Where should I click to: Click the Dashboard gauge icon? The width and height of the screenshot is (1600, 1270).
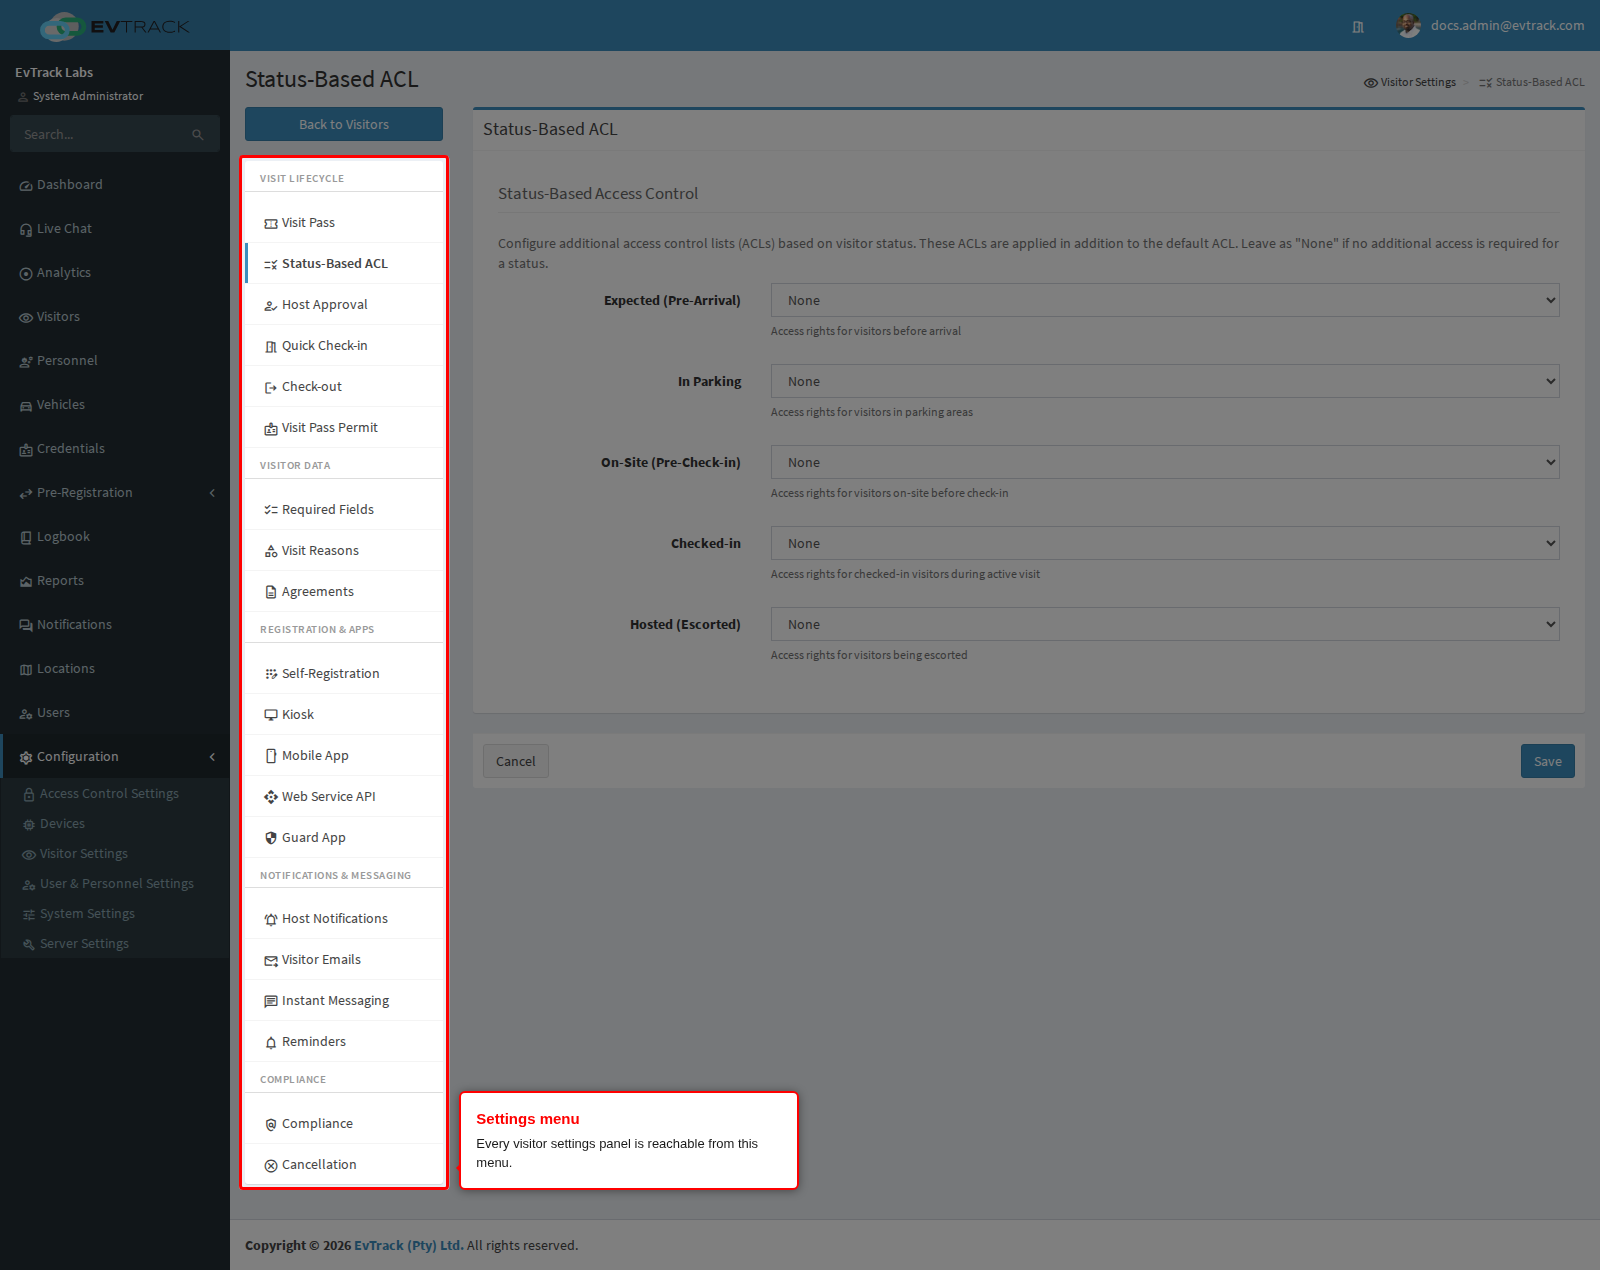coord(26,186)
